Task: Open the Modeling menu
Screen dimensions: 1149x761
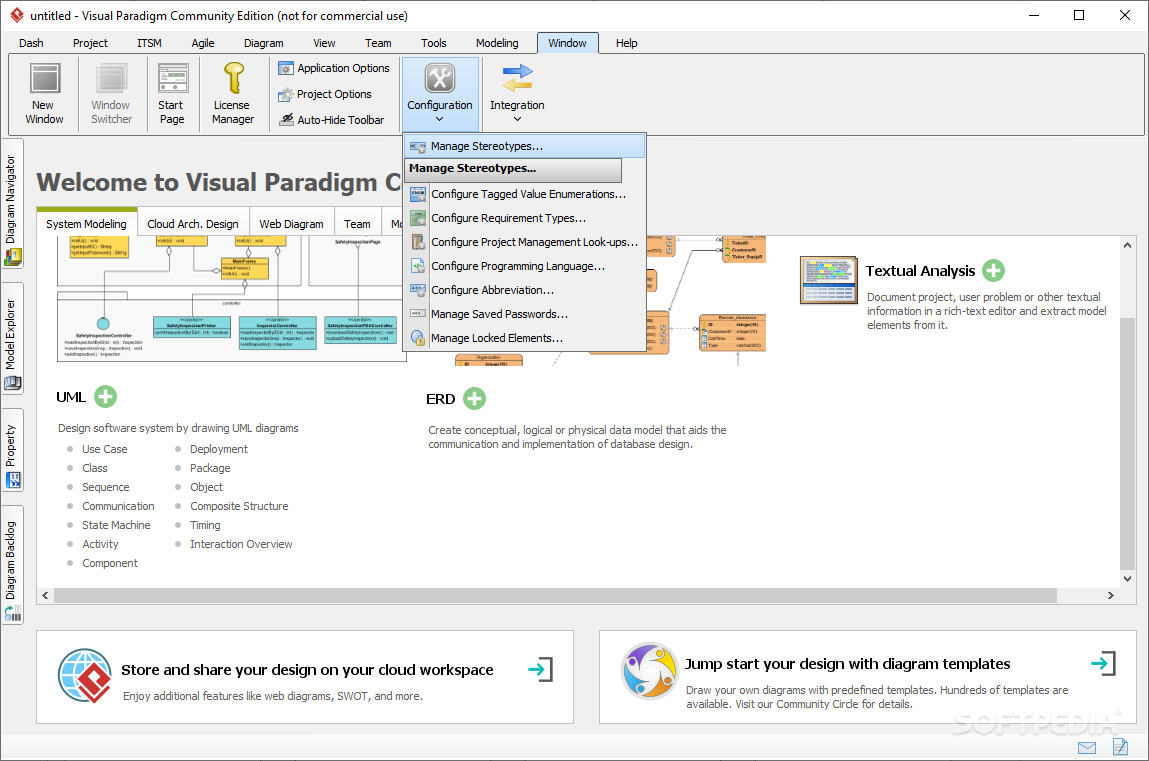Action: [497, 43]
